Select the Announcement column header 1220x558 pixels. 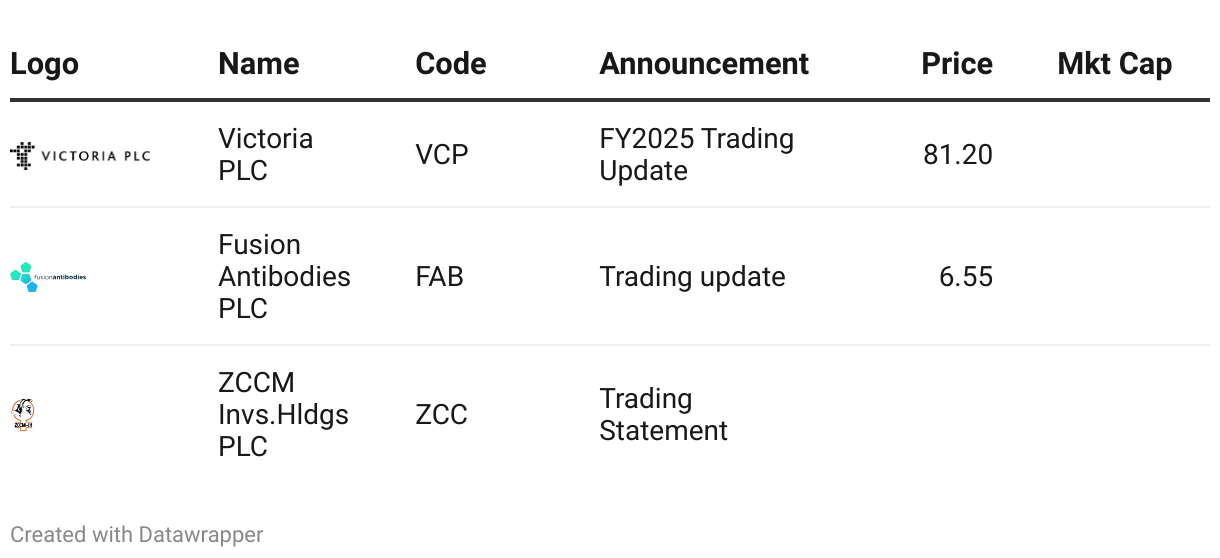click(703, 64)
